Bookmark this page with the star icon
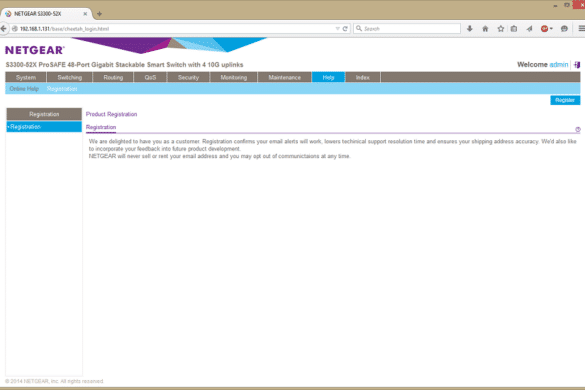 501,28
